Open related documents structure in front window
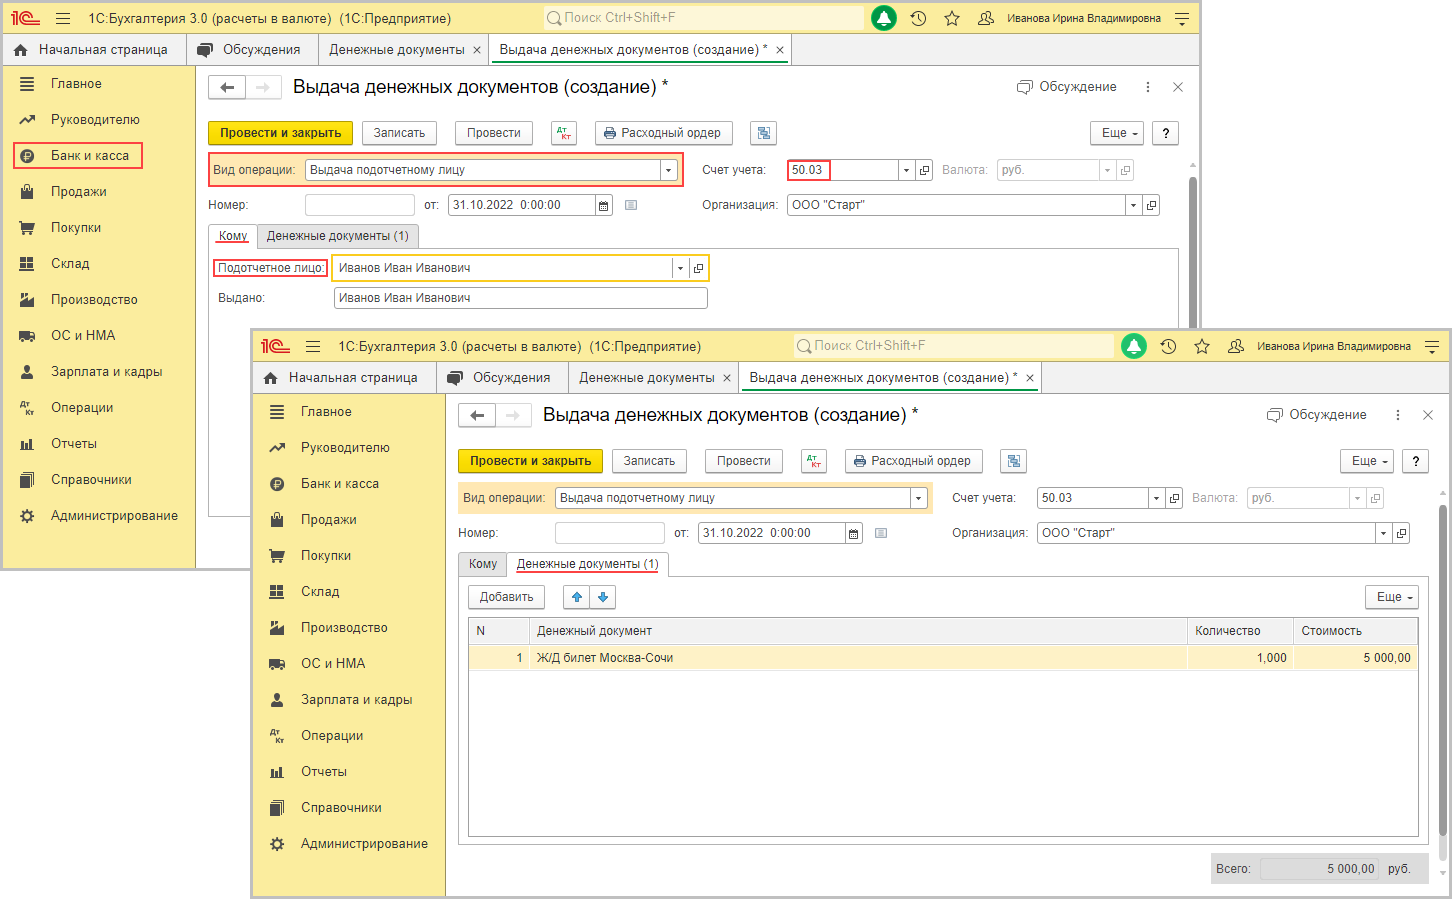1452x899 pixels. pos(1014,461)
